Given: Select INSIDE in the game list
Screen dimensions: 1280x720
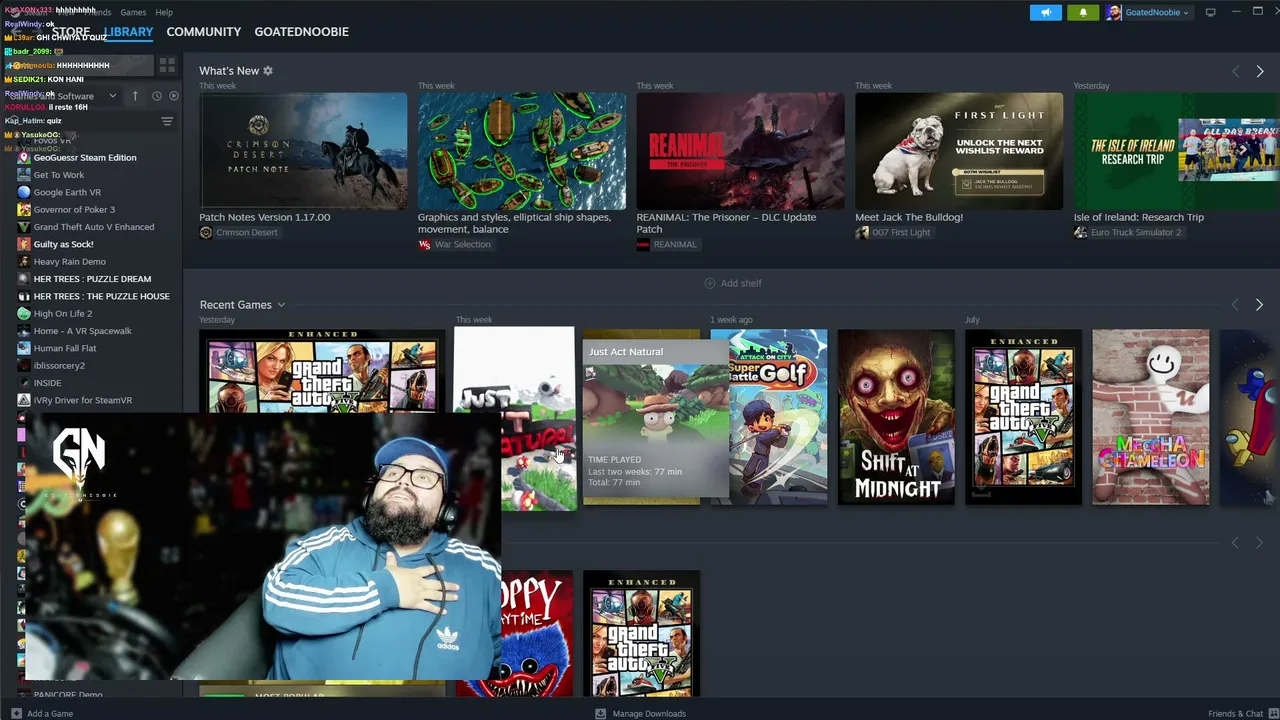Looking at the screenshot, I should point(47,383).
